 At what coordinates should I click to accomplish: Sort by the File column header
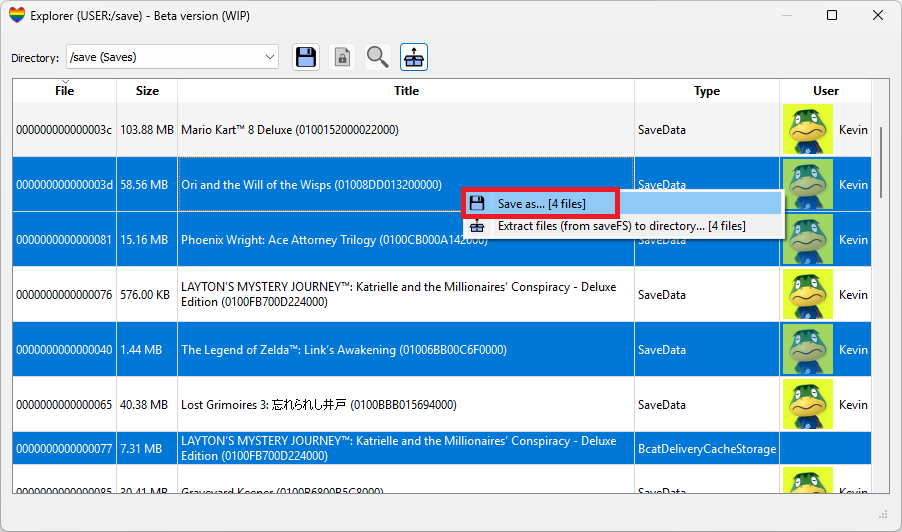tap(64, 91)
